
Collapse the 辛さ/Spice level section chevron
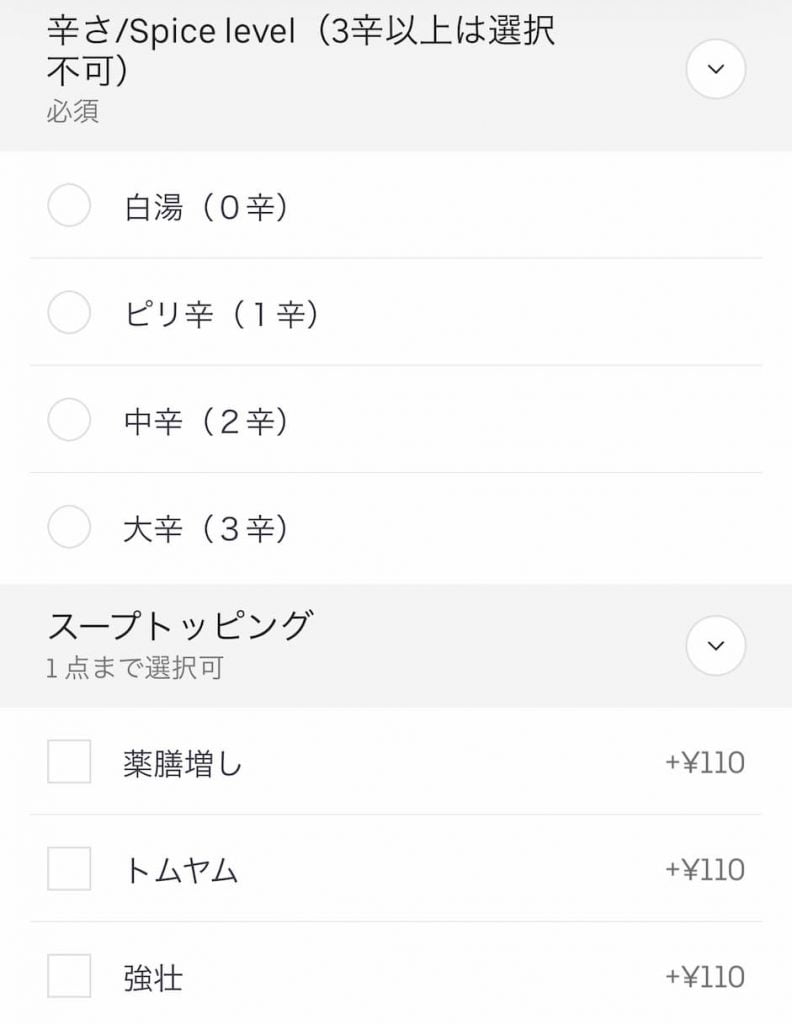point(716,69)
